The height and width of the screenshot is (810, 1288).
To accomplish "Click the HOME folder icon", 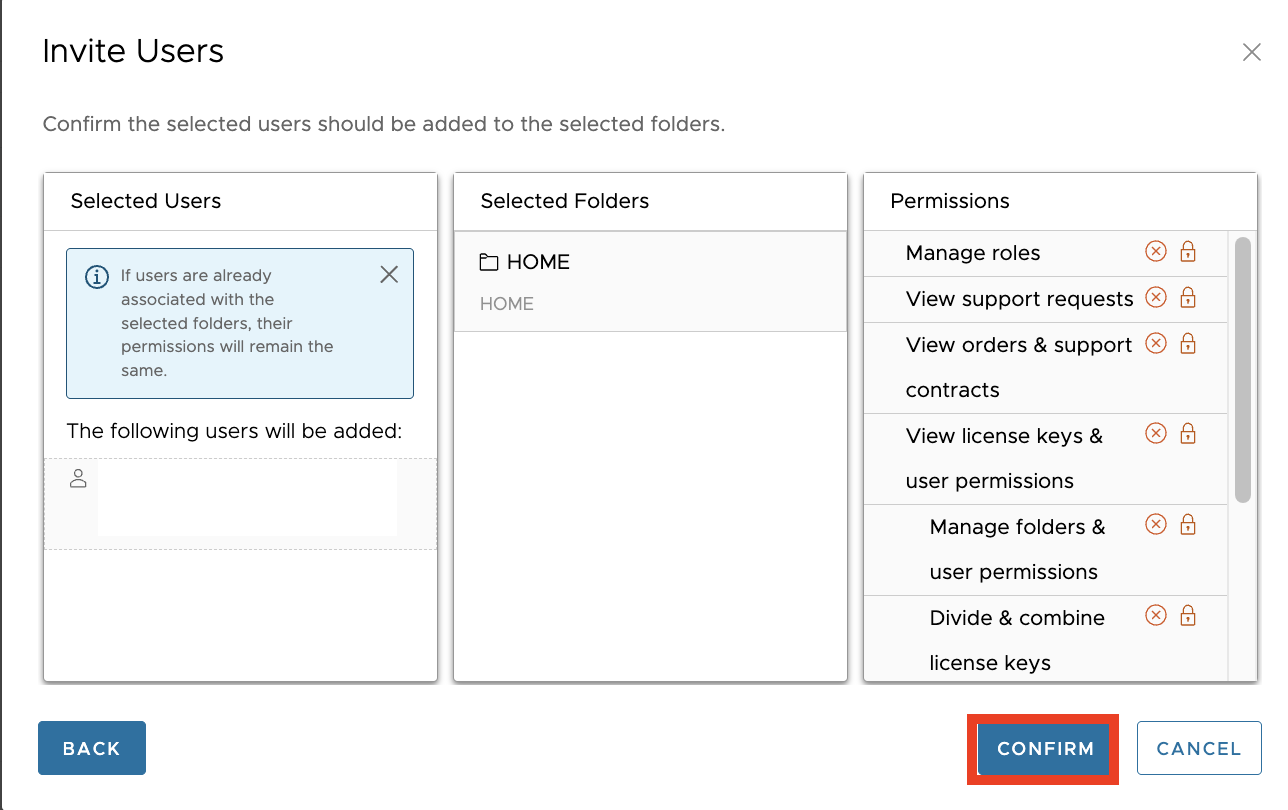I will point(489,263).
